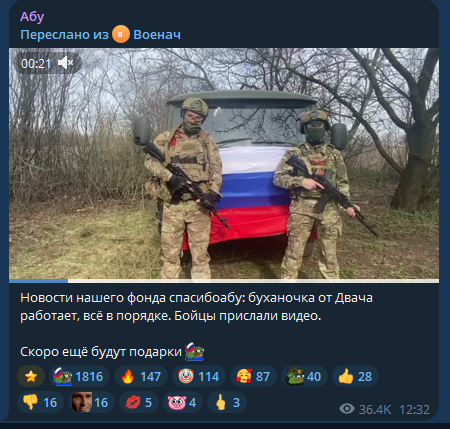Add the thumbs down reaction with 16

point(40,402)
